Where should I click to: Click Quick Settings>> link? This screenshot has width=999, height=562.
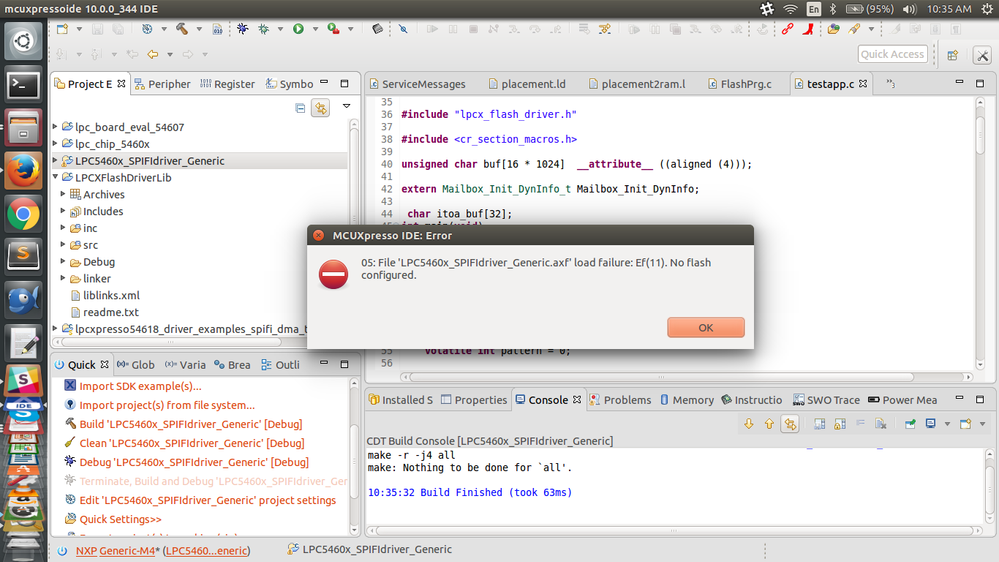coord(120,519)
